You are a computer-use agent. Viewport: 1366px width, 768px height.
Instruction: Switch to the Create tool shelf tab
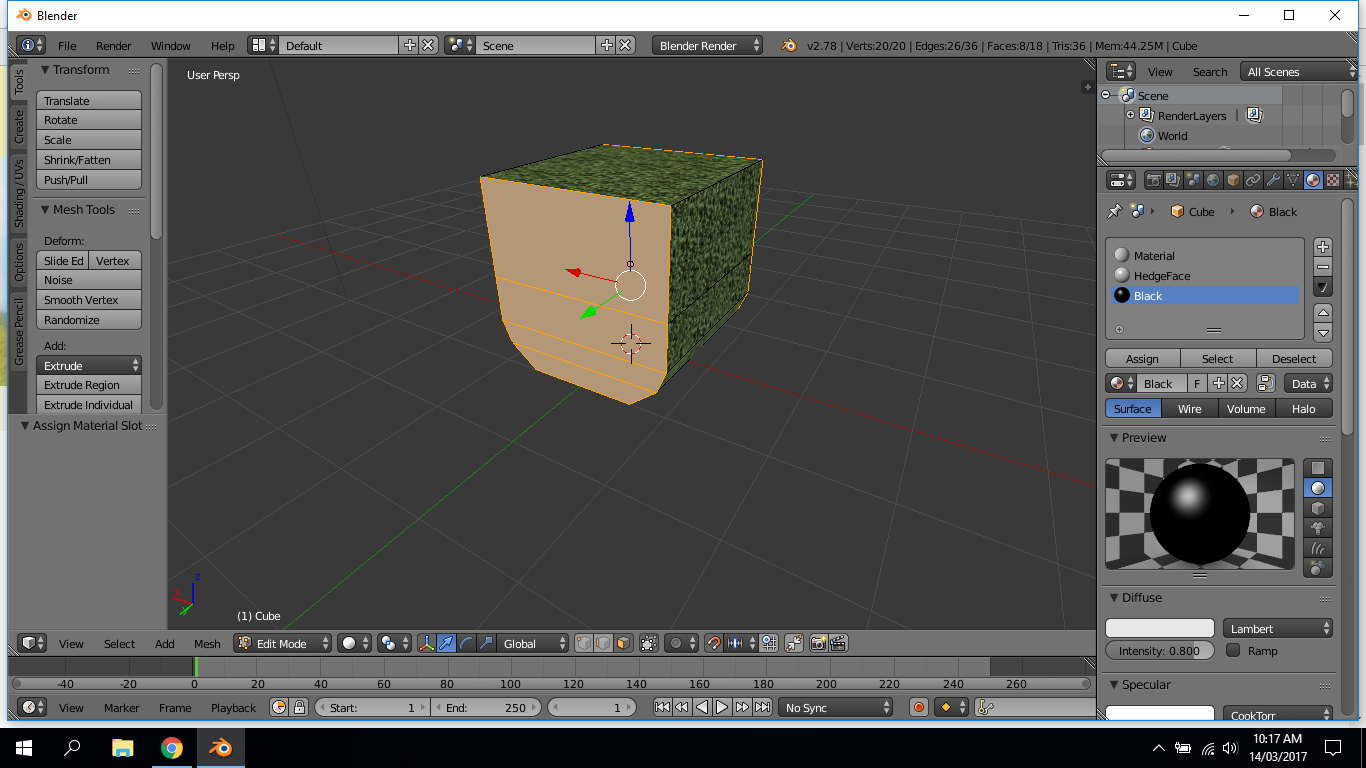[x=18, y=126]
